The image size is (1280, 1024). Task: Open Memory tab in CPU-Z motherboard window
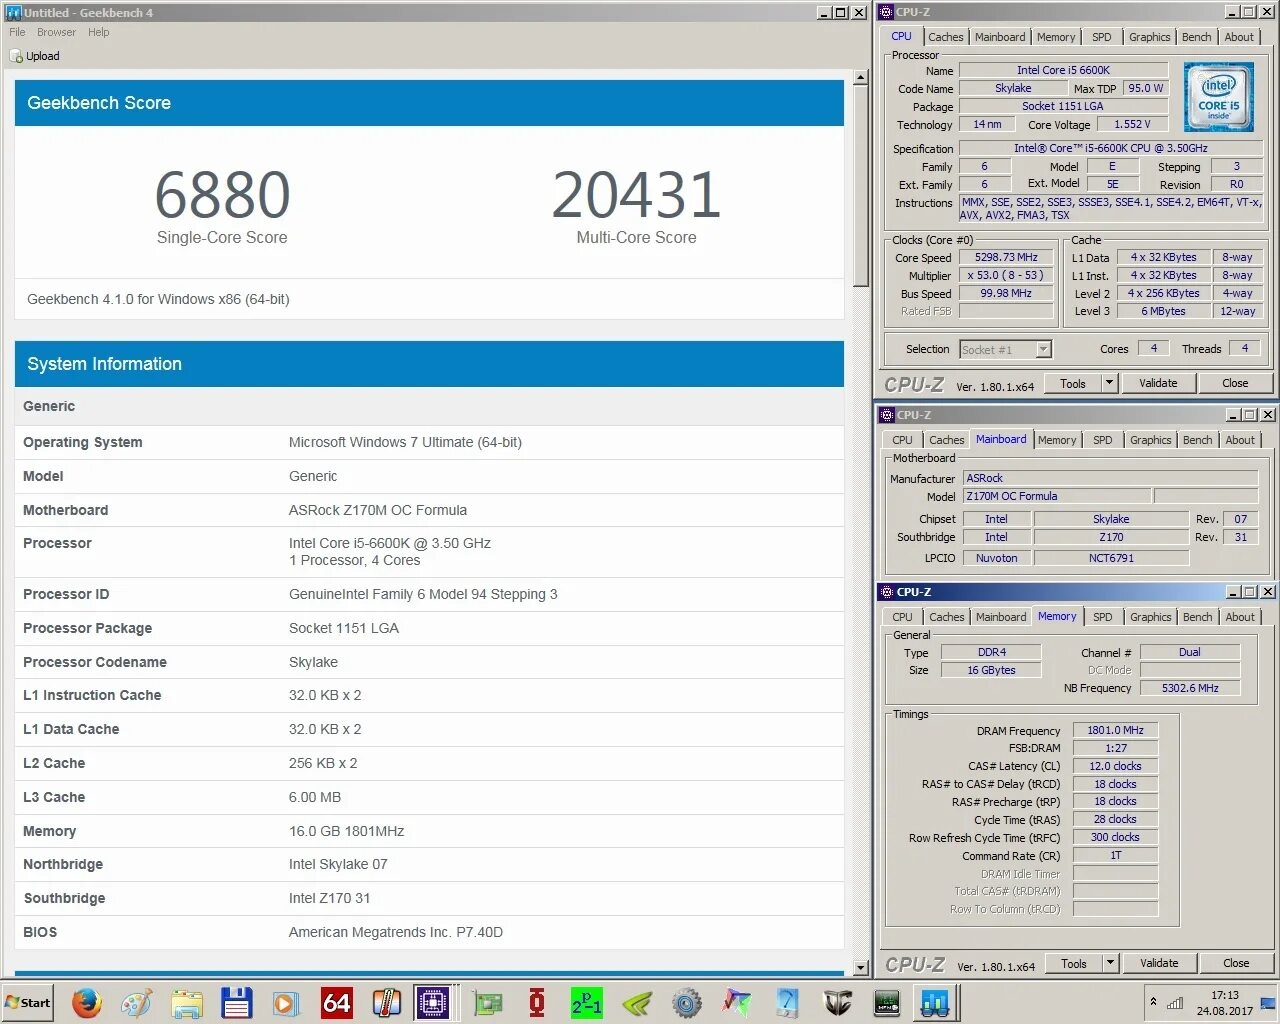(1057, 440)
